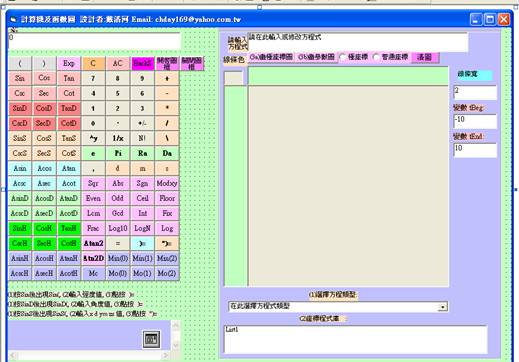Viewport: 519px width, 362px height.
Task: Click the tEnd field showing 10
Action: click(x=475, y=150)
